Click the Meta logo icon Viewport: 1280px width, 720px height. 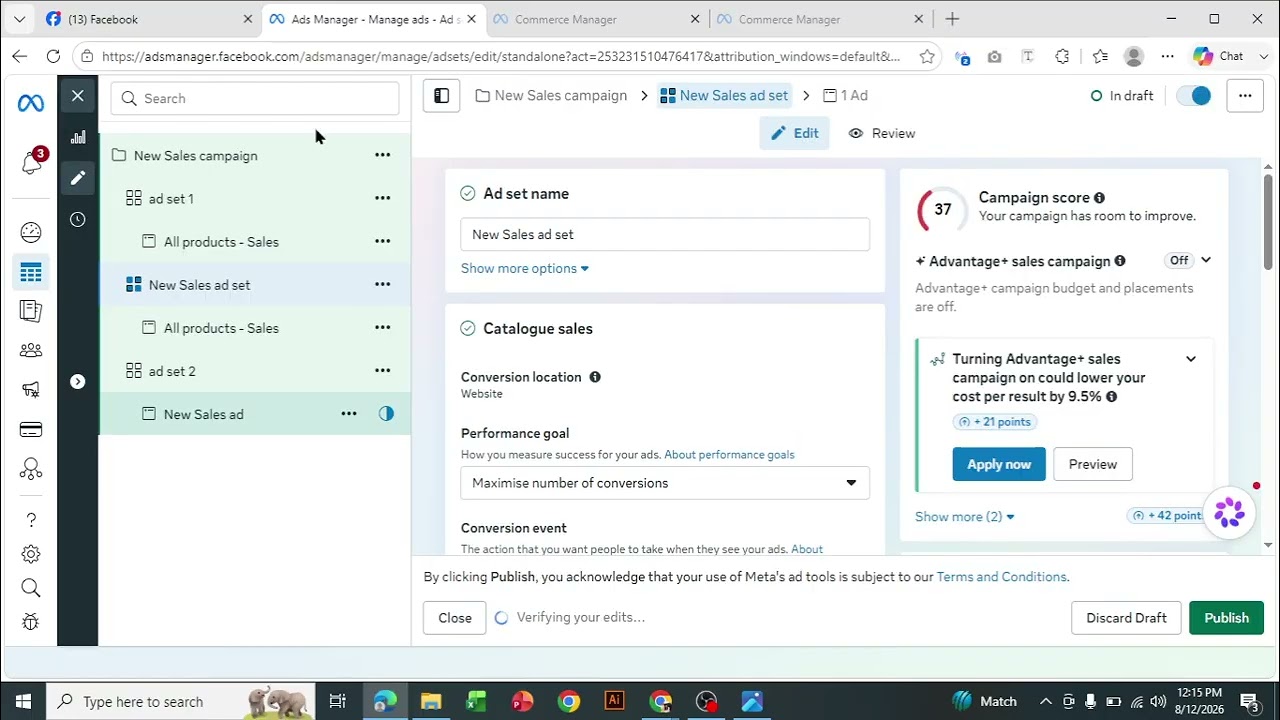pyautogui.click(x=31, y=103)
